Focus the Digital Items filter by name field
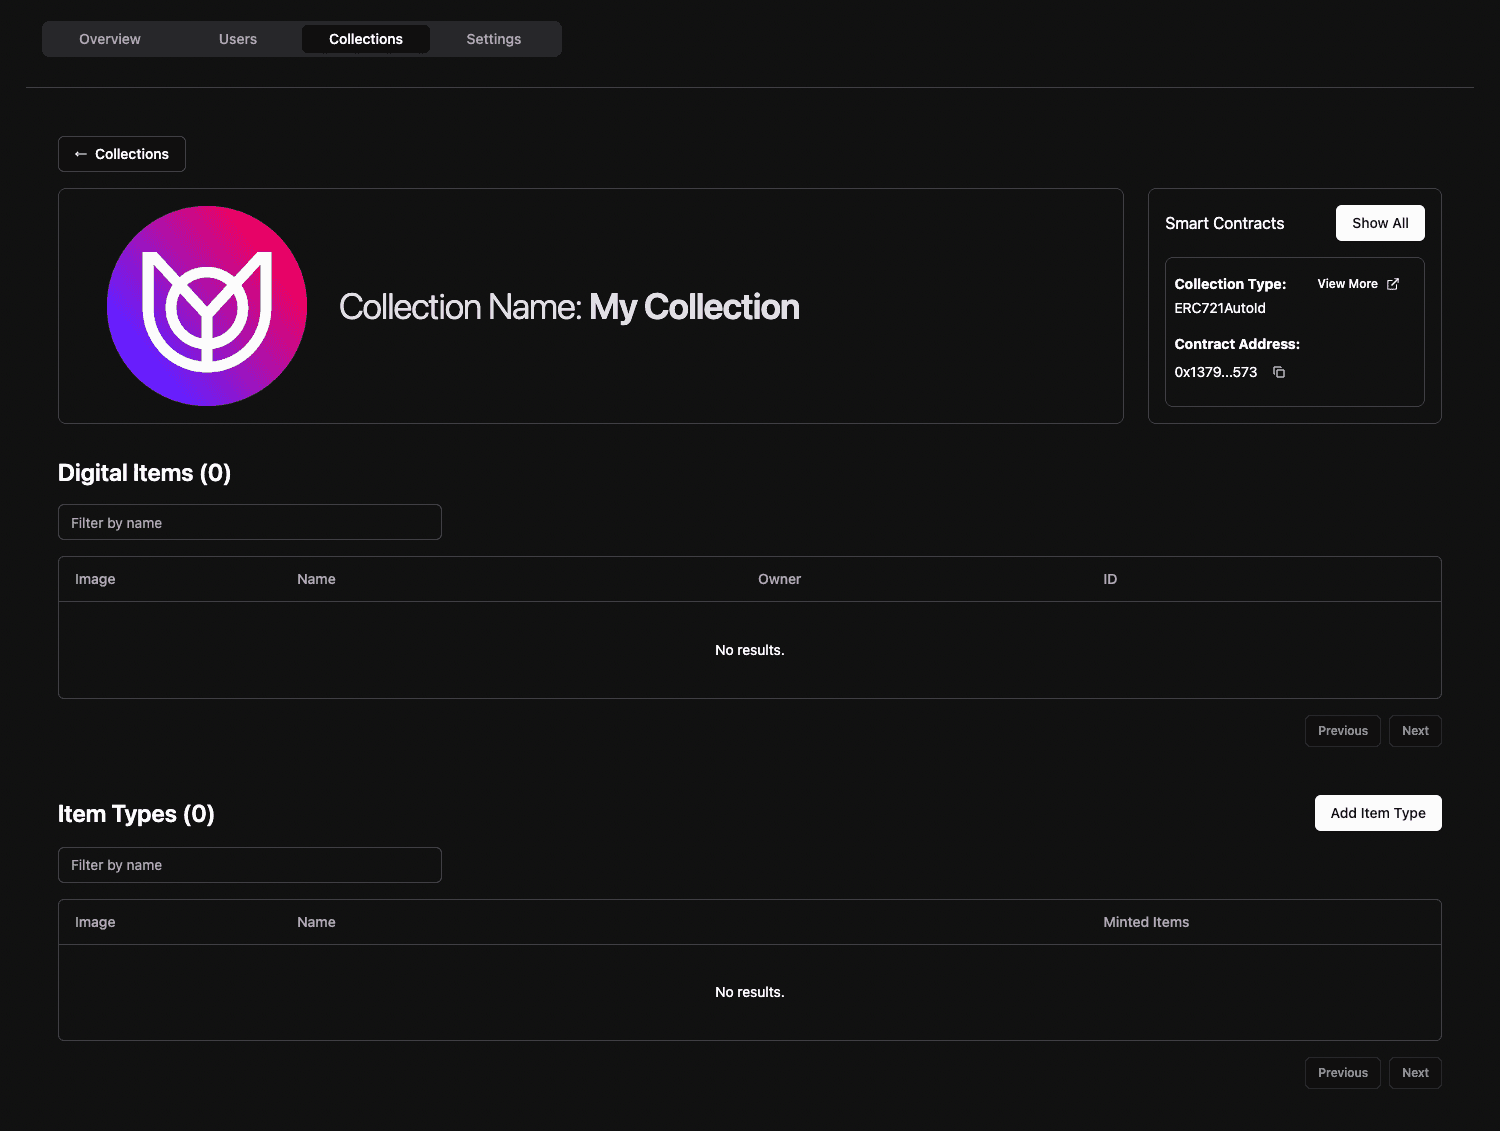The height and width of the screenshot is (1131, 1500). click(250, 523)
